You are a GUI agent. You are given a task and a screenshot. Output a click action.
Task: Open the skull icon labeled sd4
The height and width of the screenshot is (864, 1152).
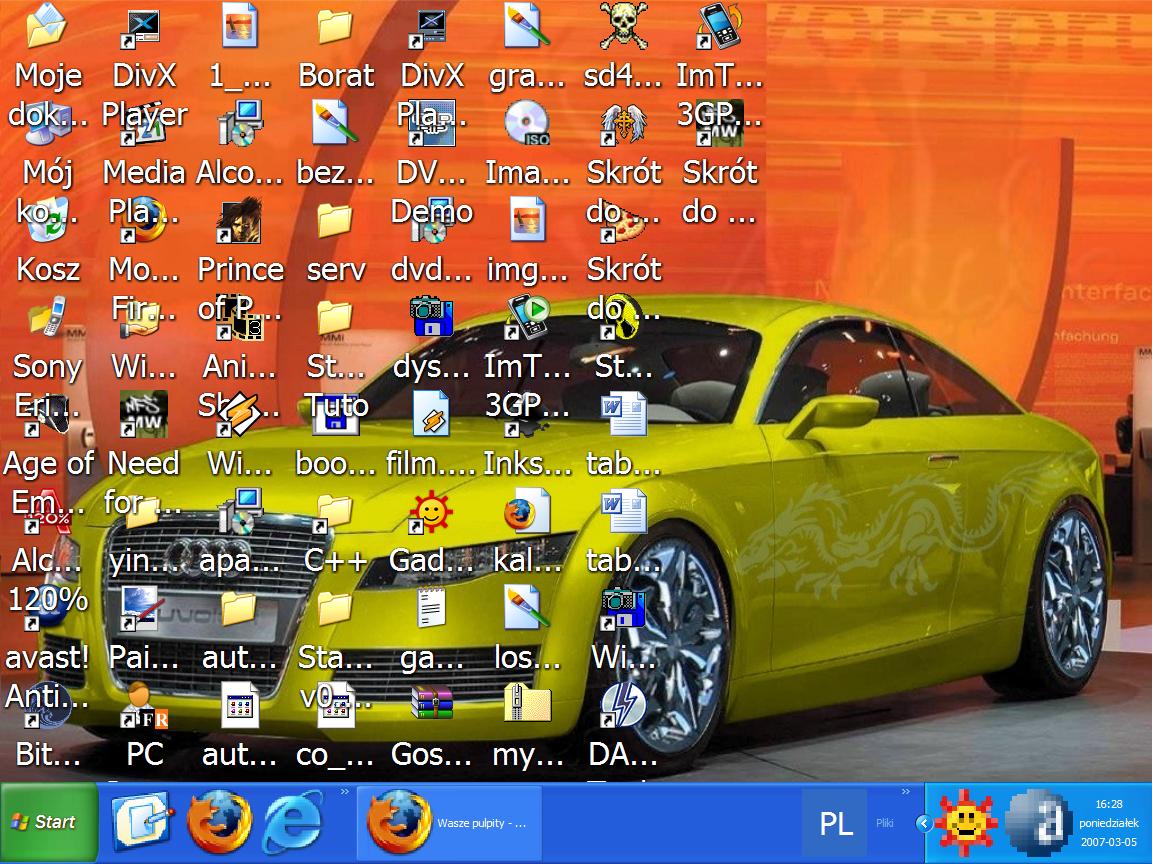tap(624, 27)
